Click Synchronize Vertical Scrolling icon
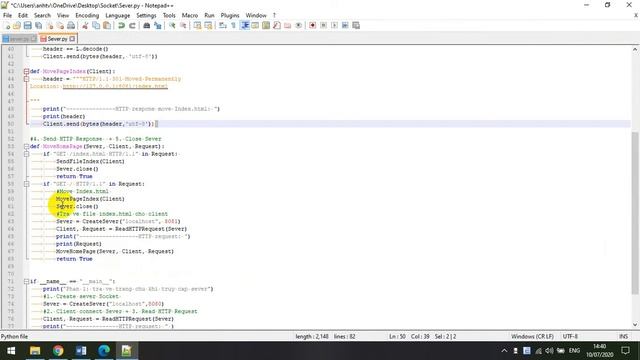The image size is (640, 360). (197, 25)
